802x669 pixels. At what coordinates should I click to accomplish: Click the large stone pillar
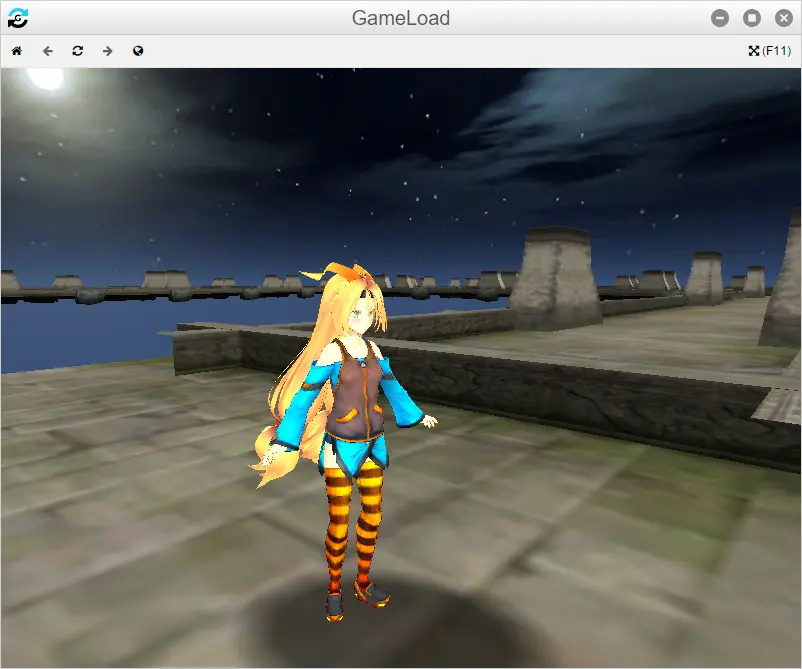(x=556, y=278)
